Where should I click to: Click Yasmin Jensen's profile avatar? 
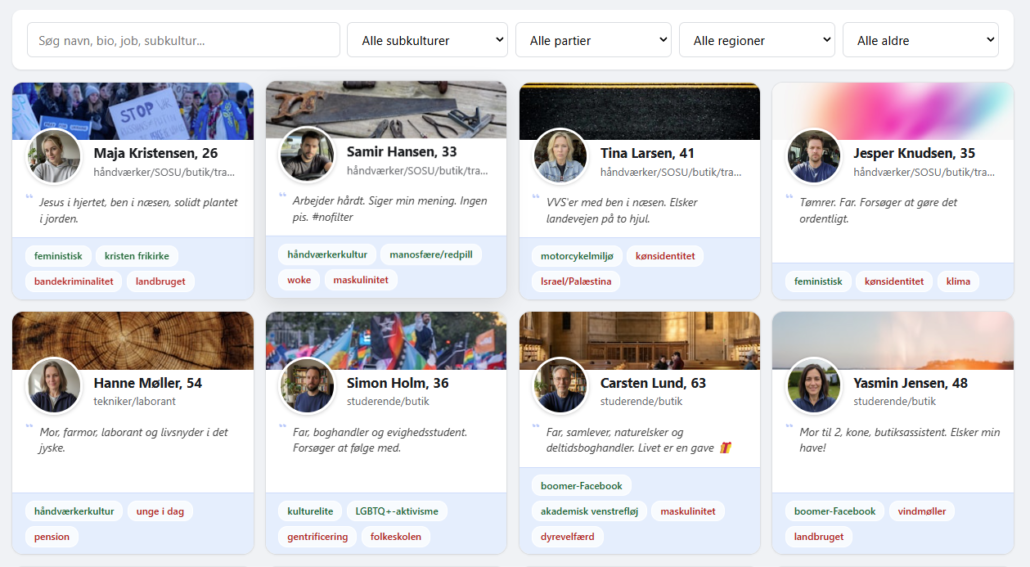point(814,386)
